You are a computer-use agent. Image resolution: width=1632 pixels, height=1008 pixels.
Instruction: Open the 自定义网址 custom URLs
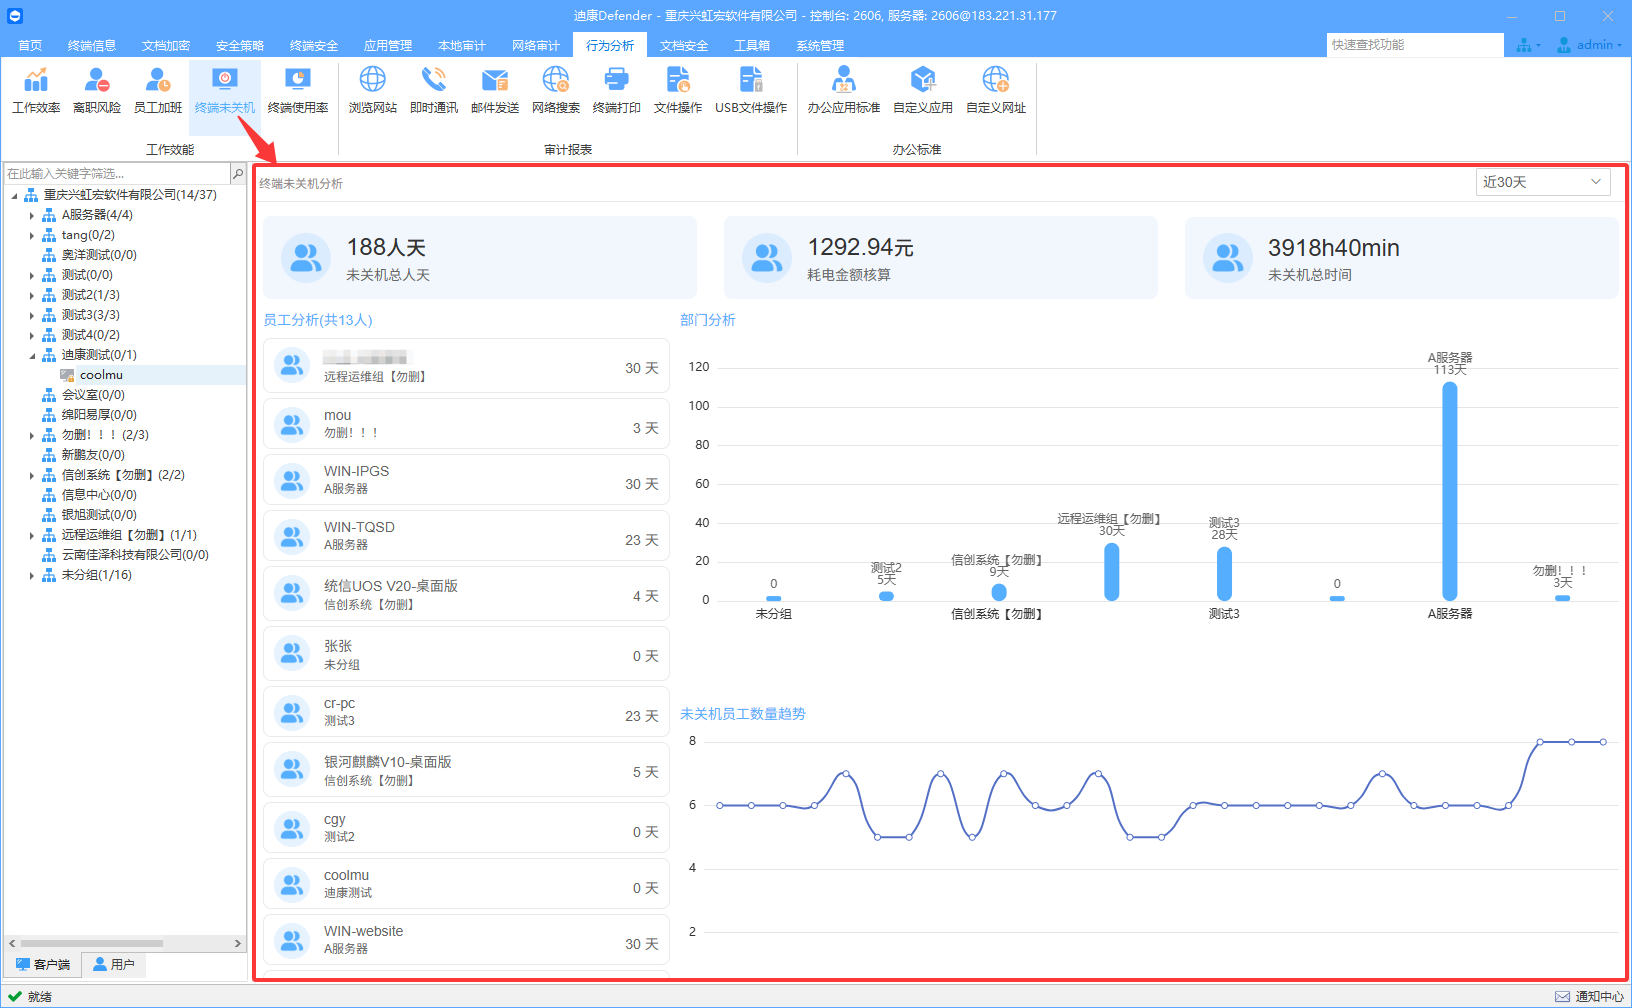click(996, 90)
